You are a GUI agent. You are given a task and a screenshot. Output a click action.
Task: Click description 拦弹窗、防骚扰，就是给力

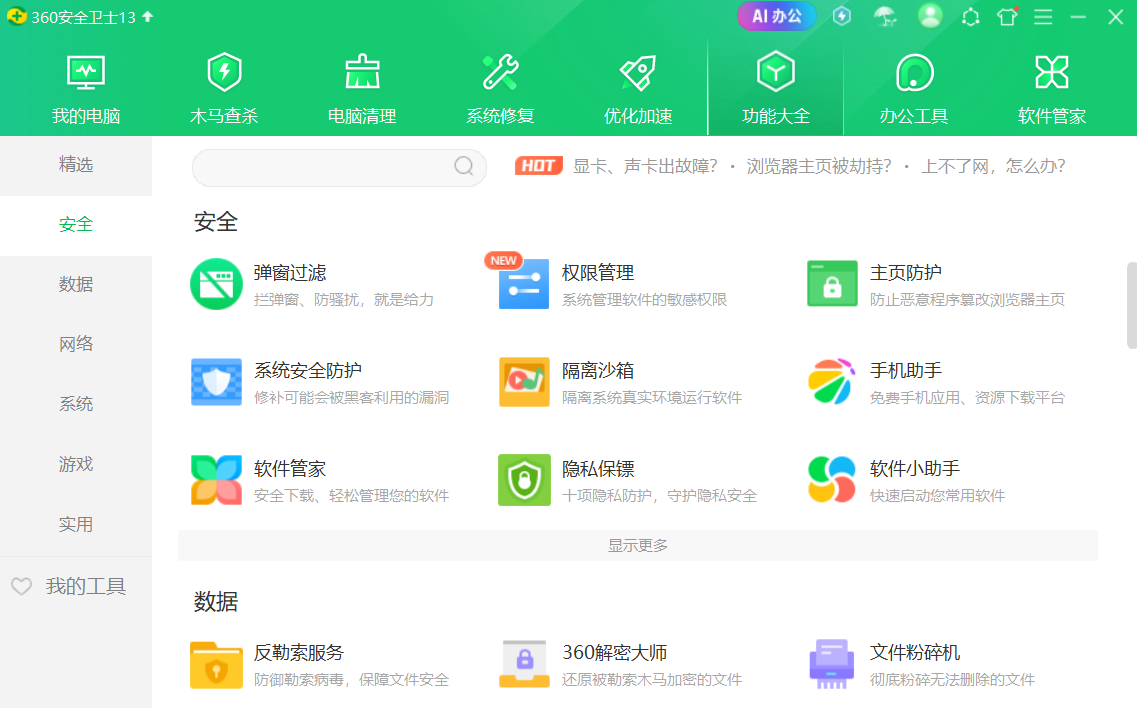click(x=344, y=300)
